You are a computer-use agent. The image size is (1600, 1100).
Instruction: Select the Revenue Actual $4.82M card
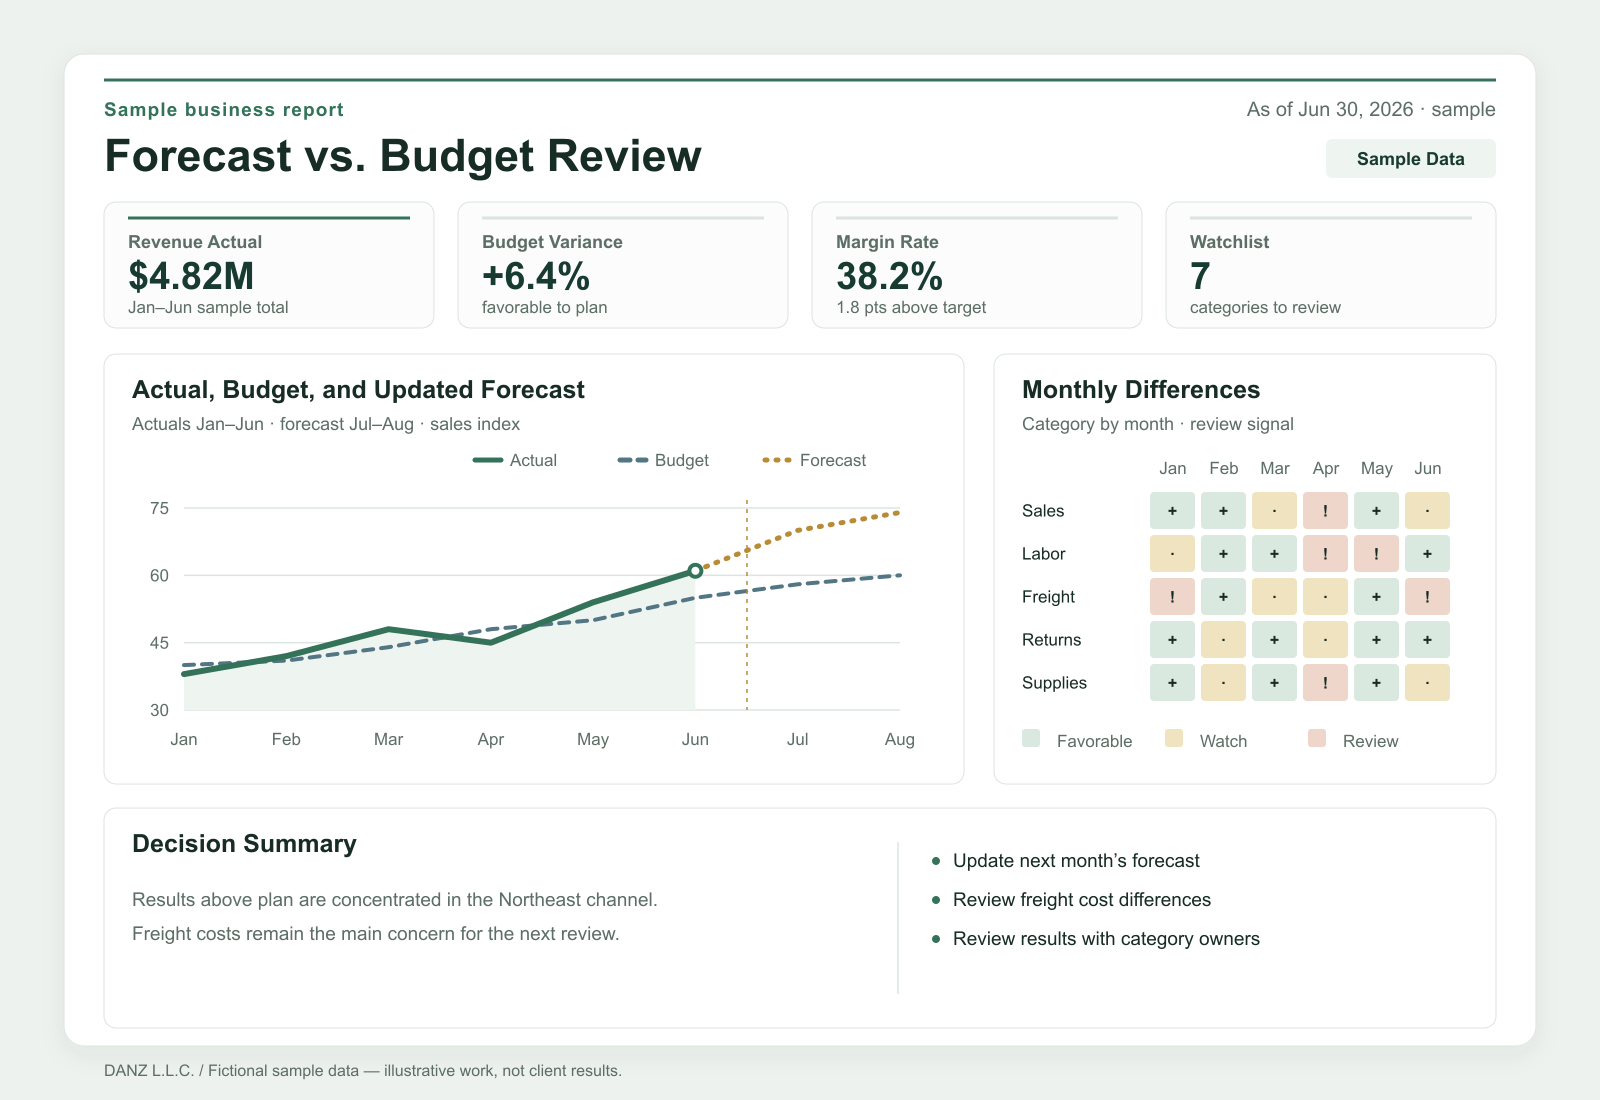click(x=269, y=265)
